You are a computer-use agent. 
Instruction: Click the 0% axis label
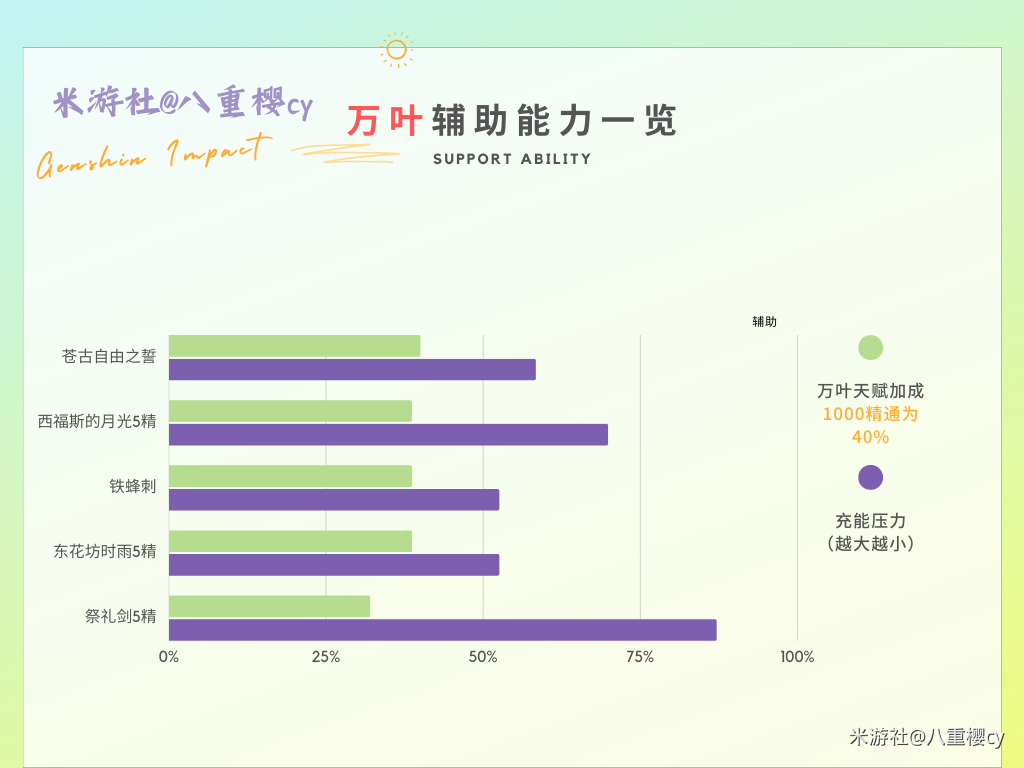pos(168,657)
